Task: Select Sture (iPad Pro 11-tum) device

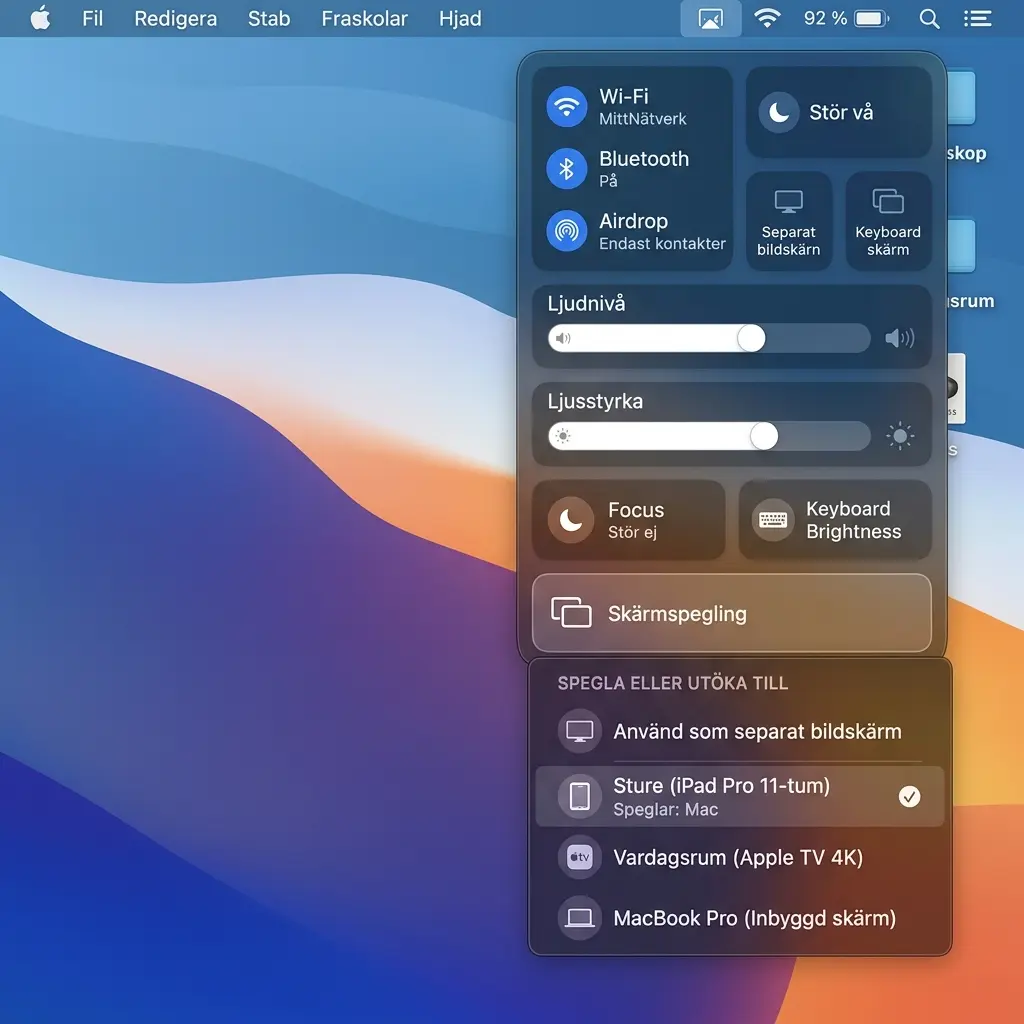Action: [739, 796]
